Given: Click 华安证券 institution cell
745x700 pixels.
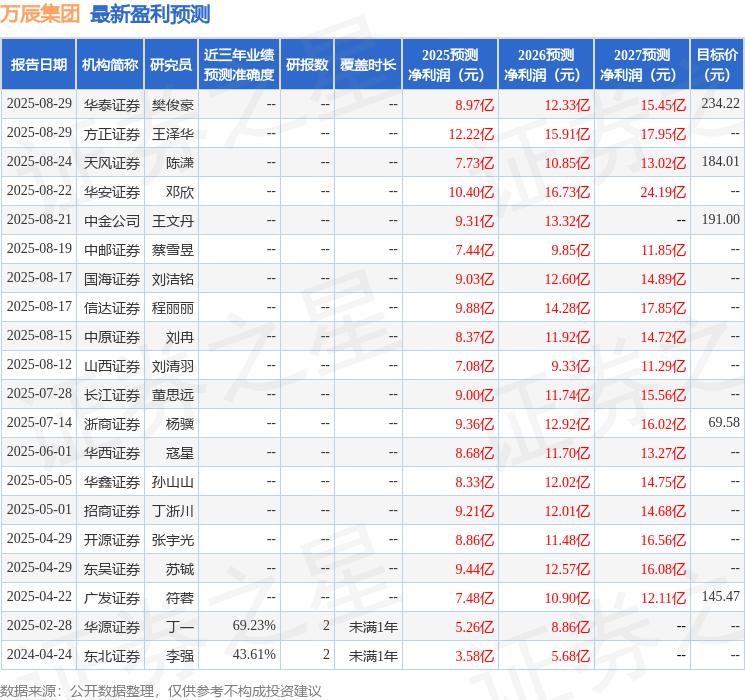Looking at the screenshot, I should click(112, 192).
